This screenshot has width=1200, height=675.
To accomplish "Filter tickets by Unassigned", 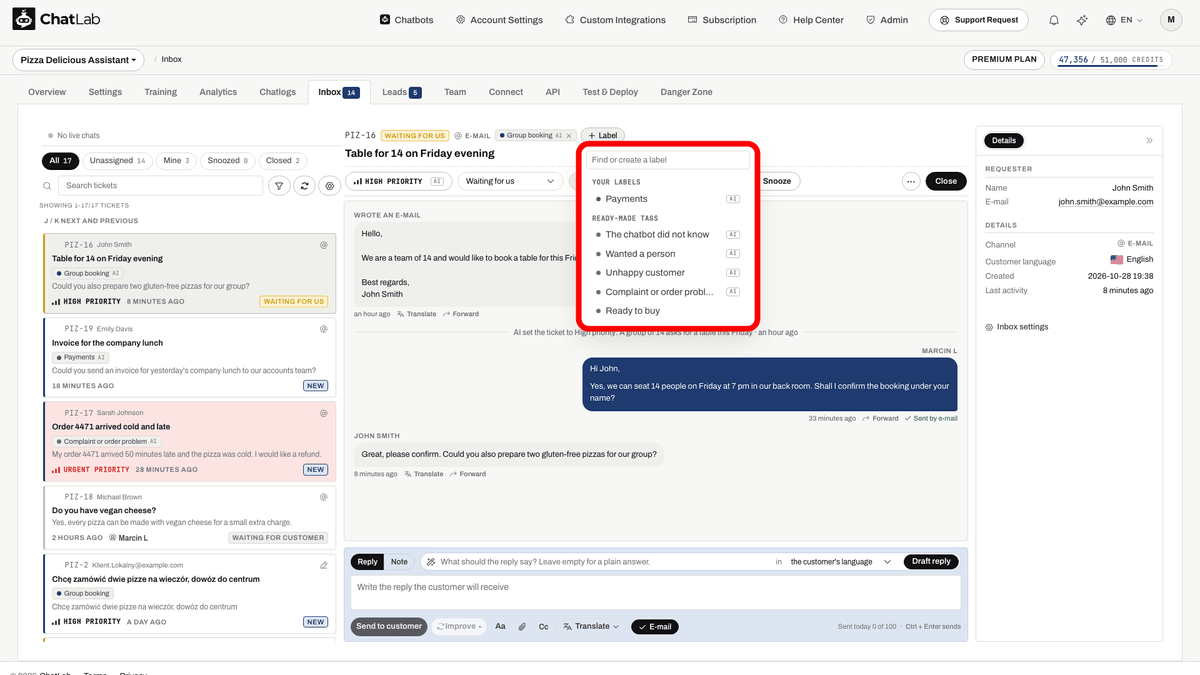I will 117,160.
